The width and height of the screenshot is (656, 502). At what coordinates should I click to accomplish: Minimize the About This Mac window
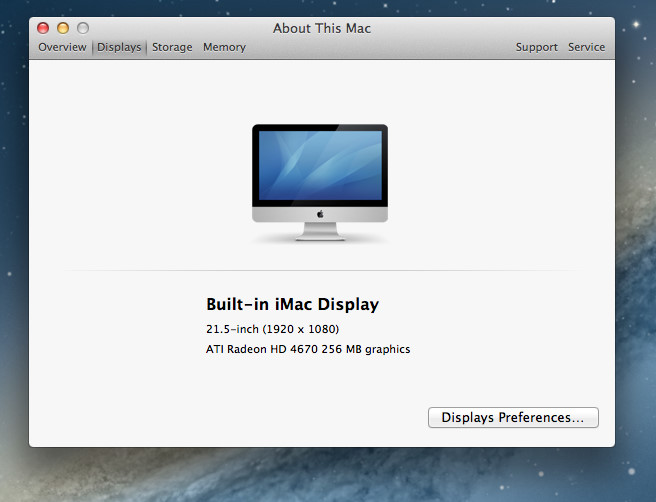coord(63,28)
